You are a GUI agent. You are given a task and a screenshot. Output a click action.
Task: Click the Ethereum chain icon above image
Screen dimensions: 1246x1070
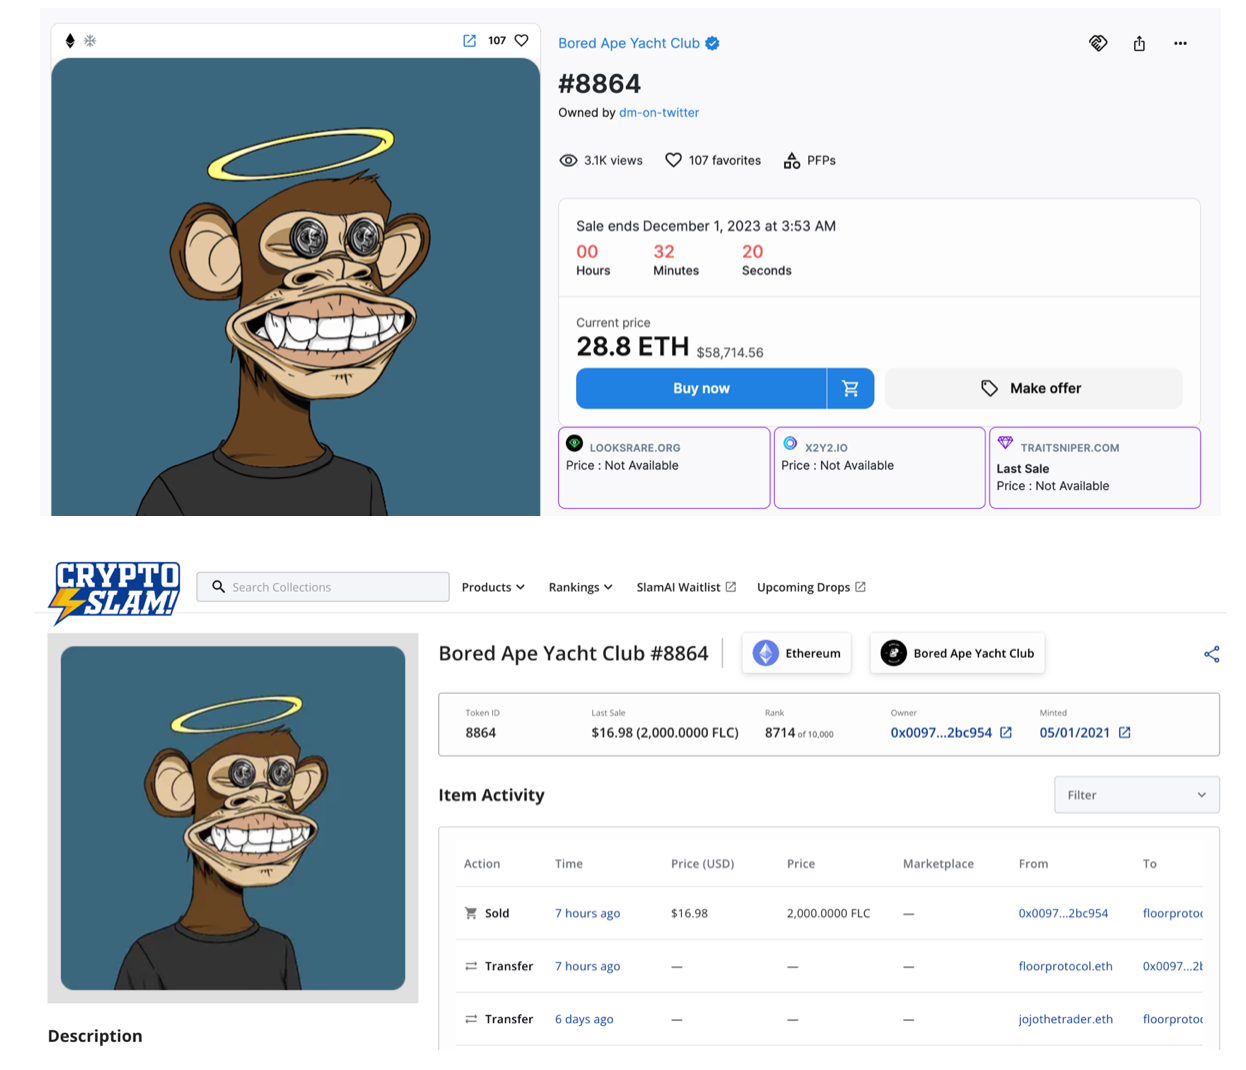pos(70,41)
